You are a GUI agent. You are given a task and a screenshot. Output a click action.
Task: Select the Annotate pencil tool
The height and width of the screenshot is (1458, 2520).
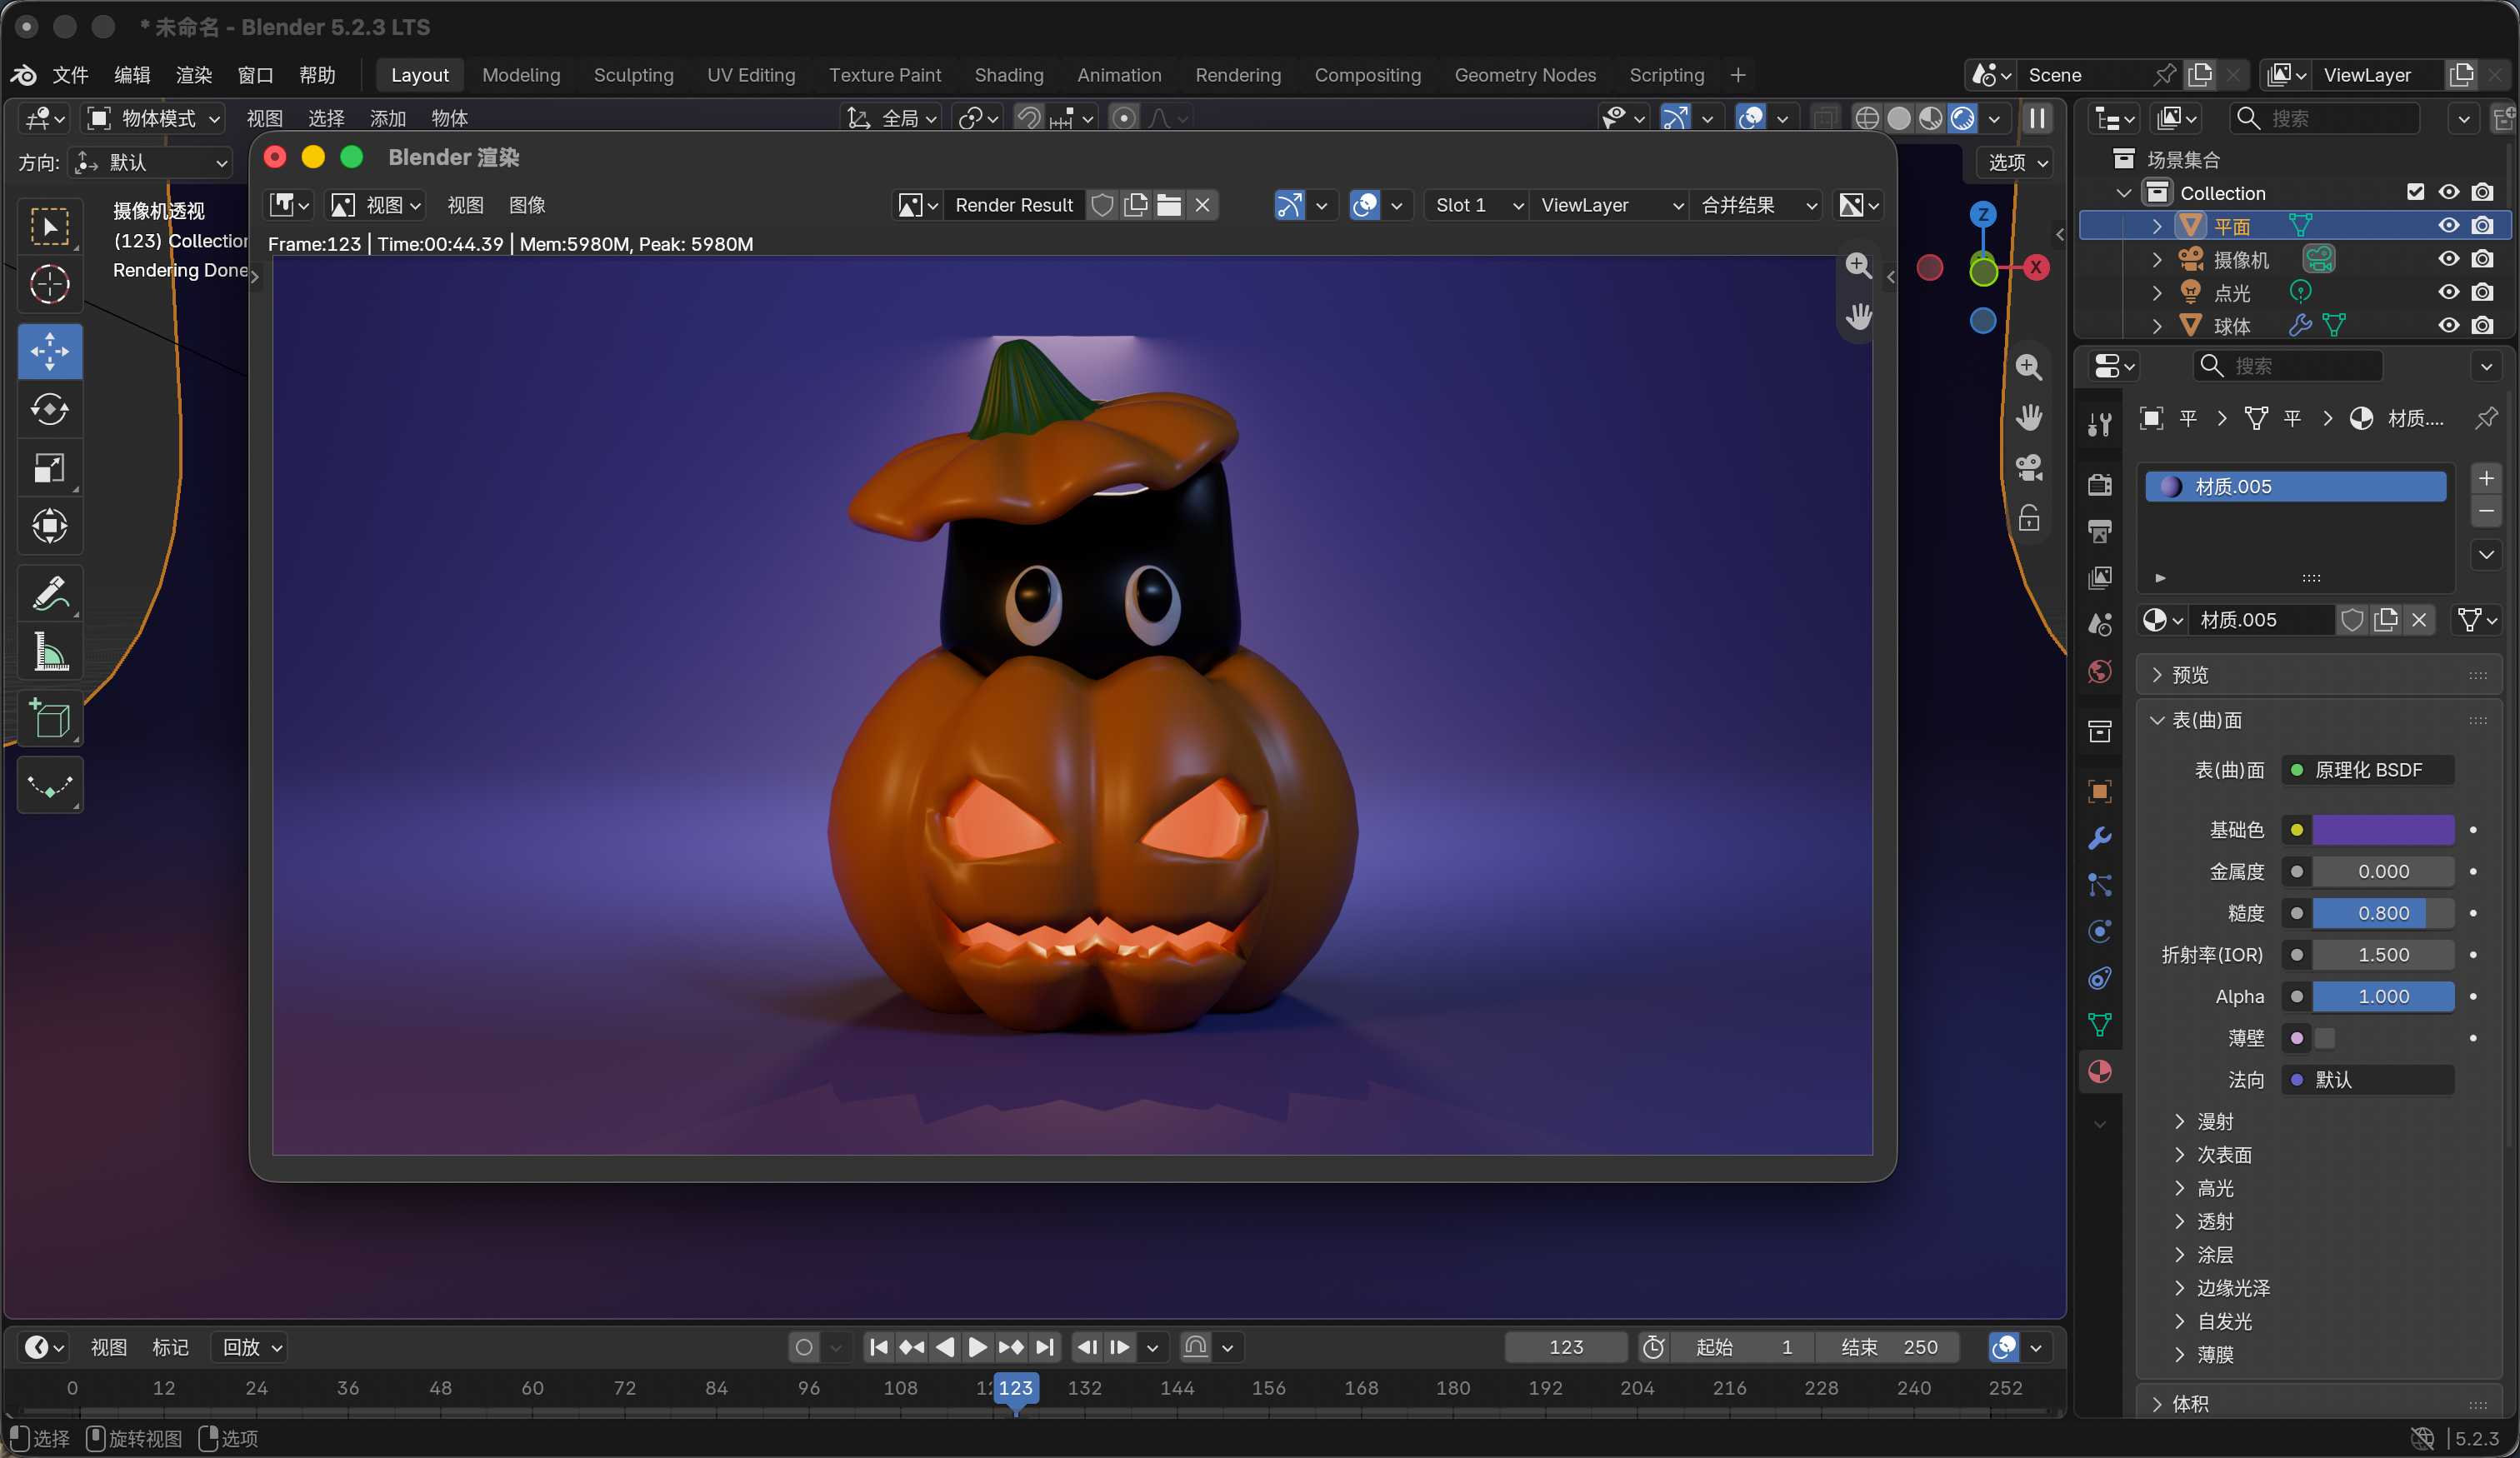pos(50,594)
